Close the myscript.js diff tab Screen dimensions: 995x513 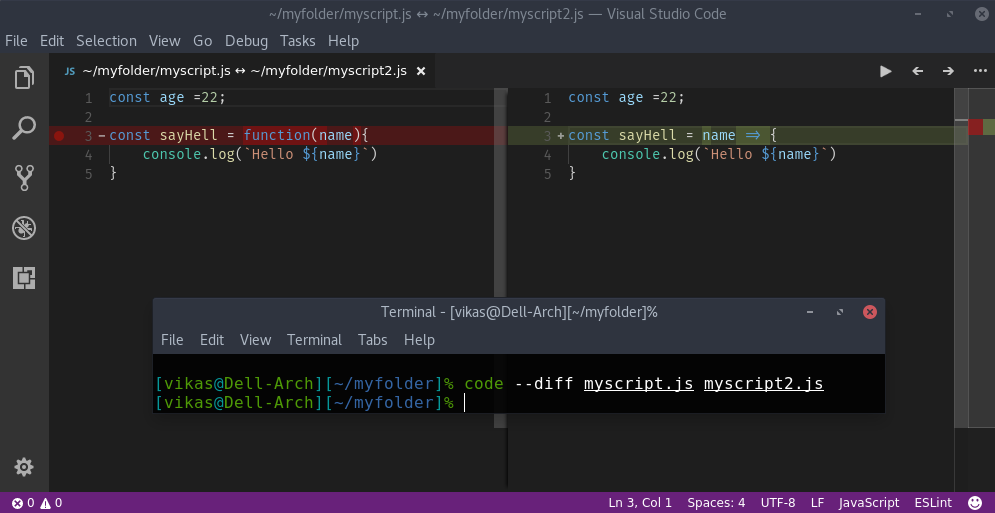coord(420,71)
